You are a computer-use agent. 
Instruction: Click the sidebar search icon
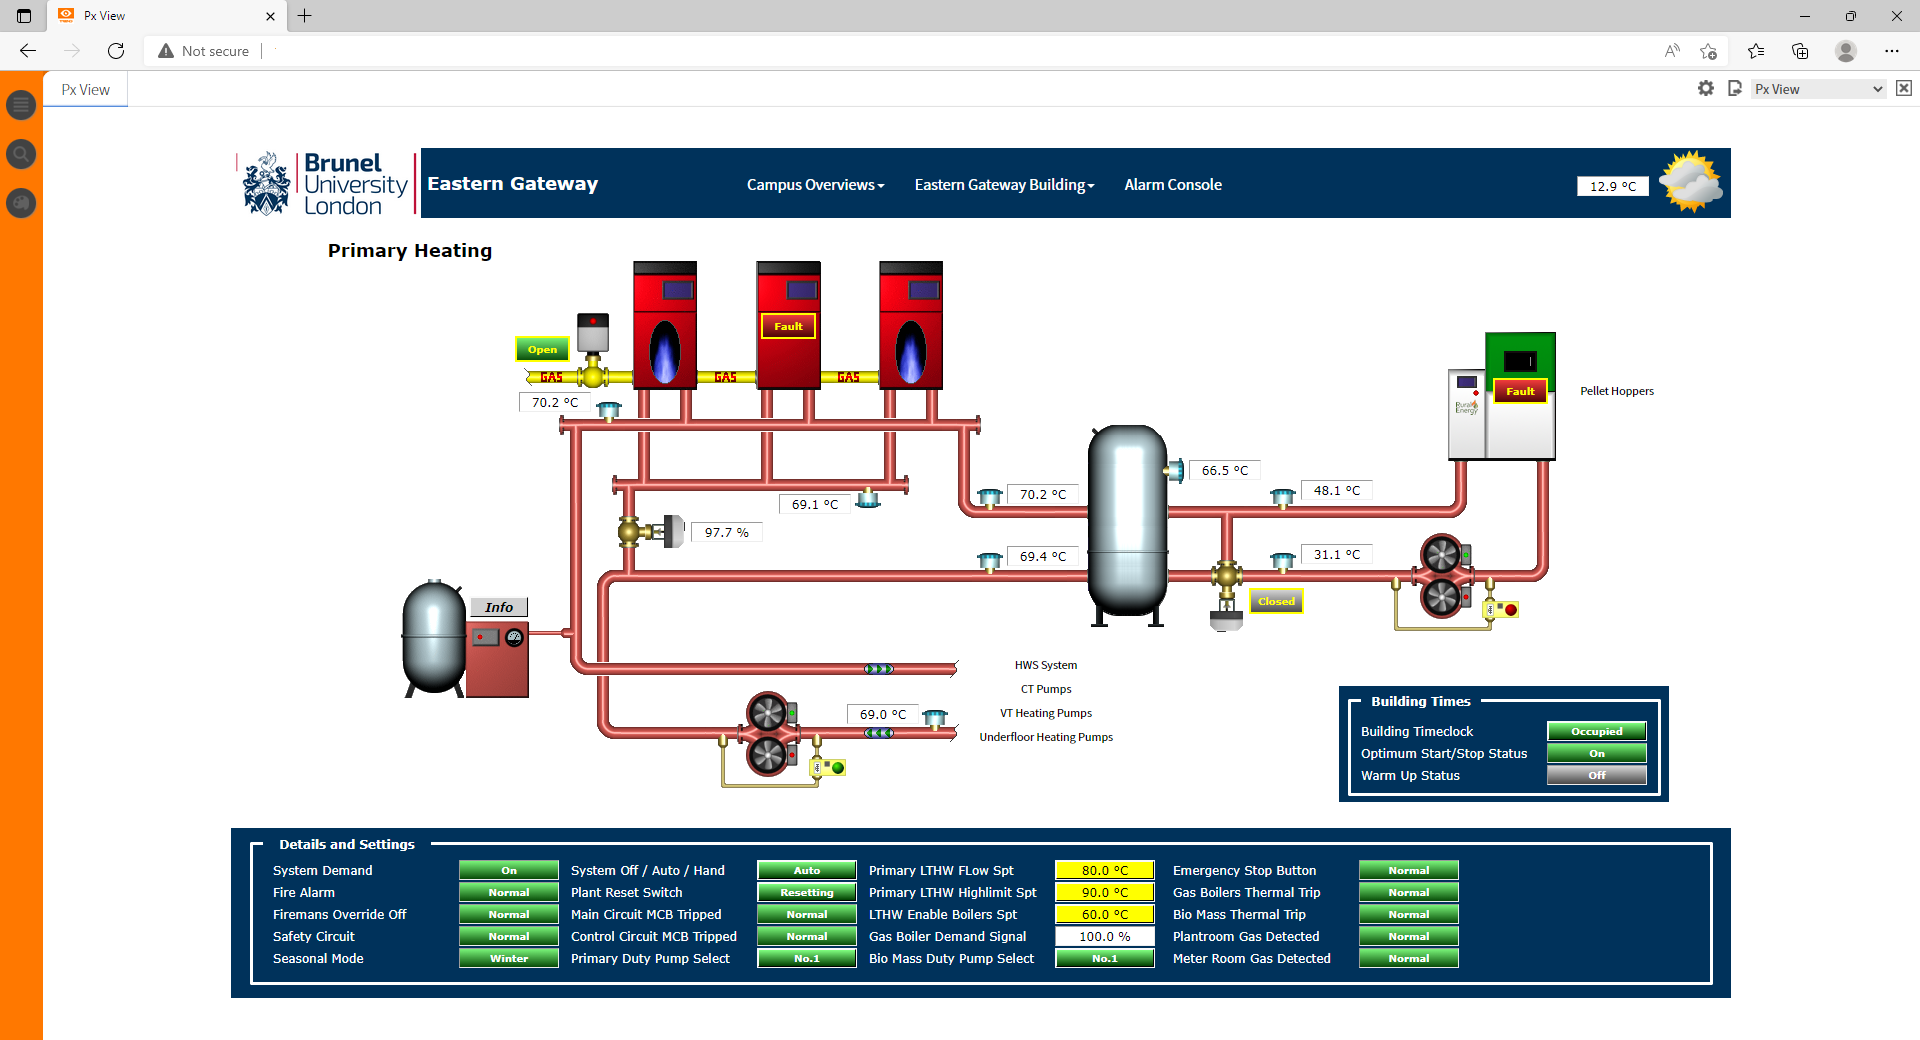[21, 154]
